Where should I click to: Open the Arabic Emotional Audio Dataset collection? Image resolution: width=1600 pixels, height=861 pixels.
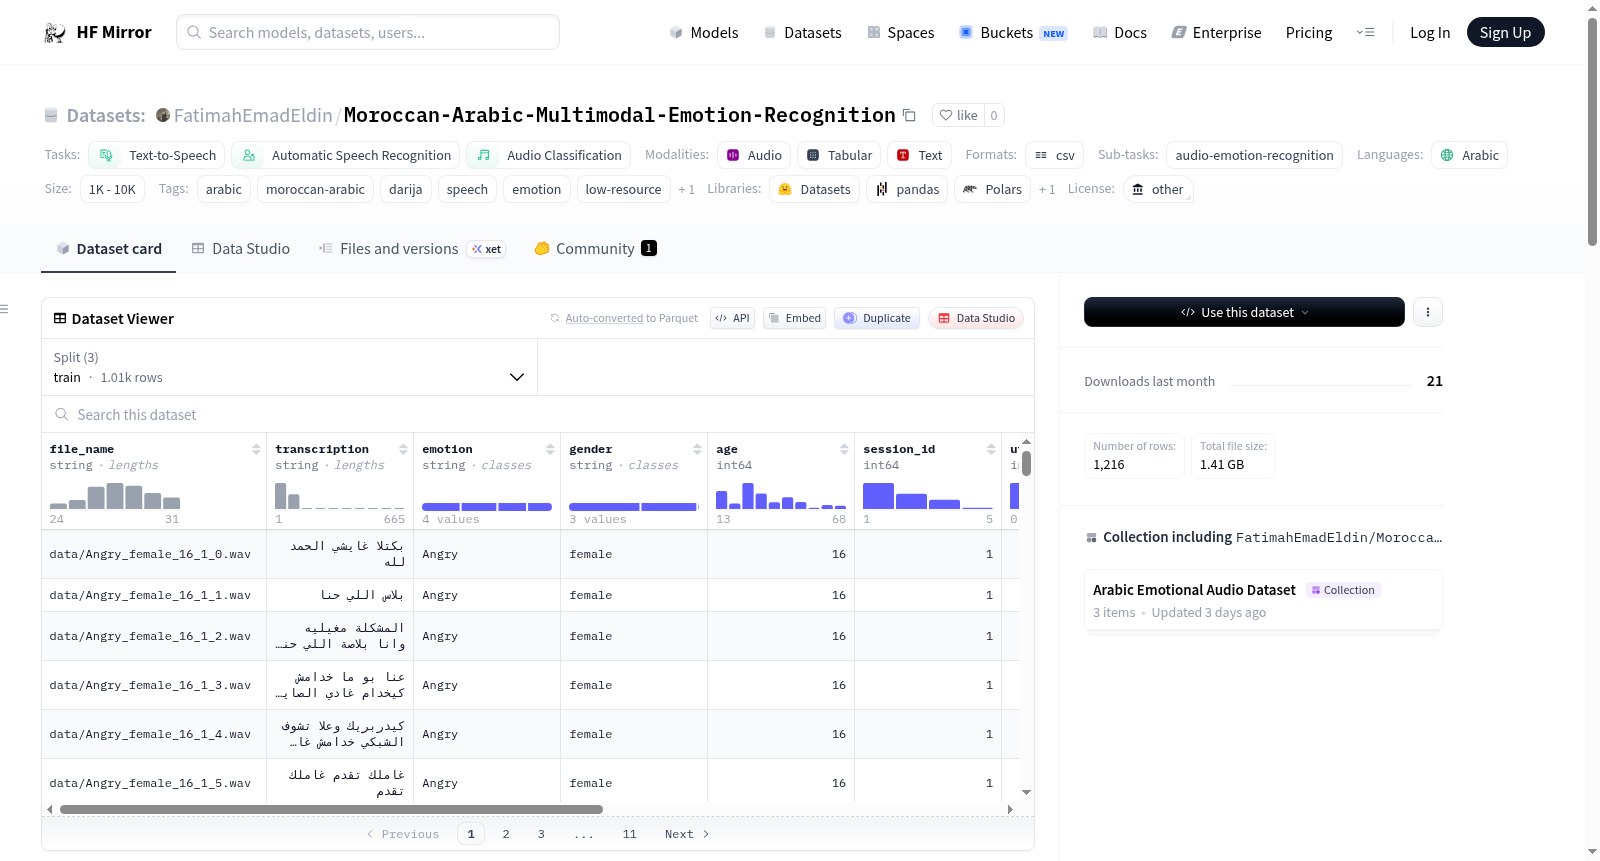1263,600
